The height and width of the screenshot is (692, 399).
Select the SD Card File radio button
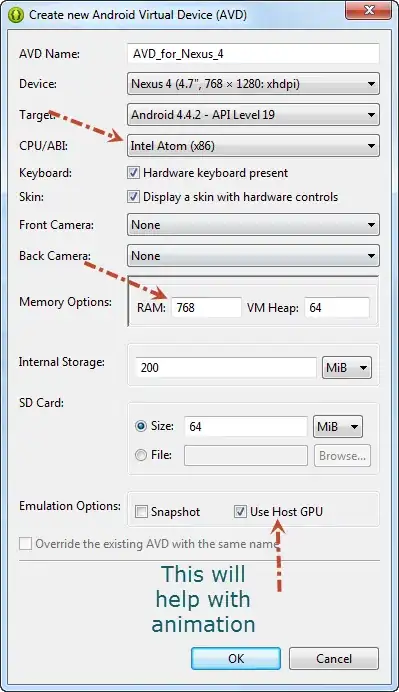click(x=141, y=455)
